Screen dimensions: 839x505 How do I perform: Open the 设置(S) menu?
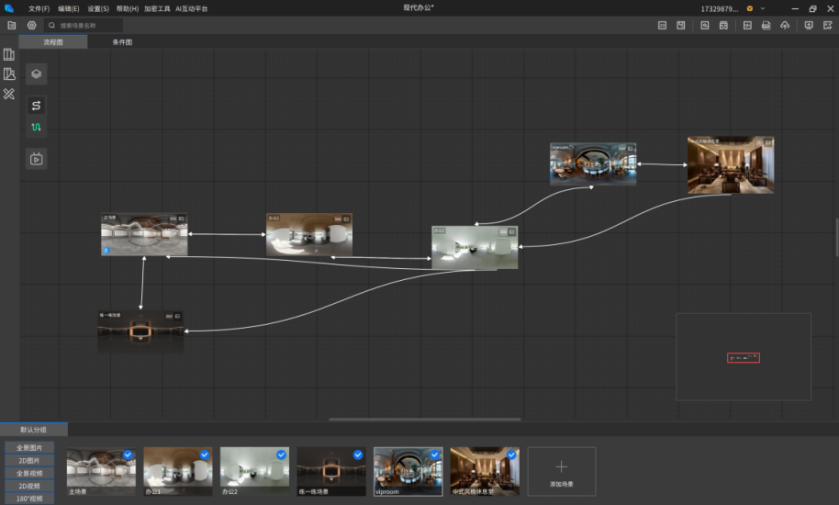pos(98,8)
